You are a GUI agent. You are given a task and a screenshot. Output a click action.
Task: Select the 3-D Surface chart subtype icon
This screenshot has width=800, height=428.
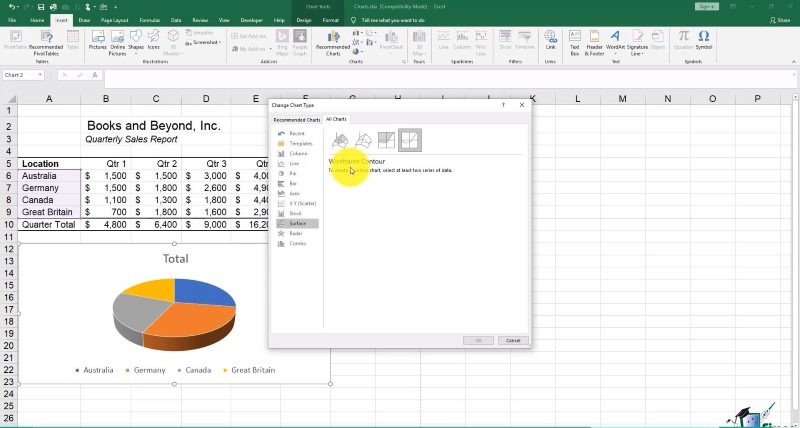point(340,140)
